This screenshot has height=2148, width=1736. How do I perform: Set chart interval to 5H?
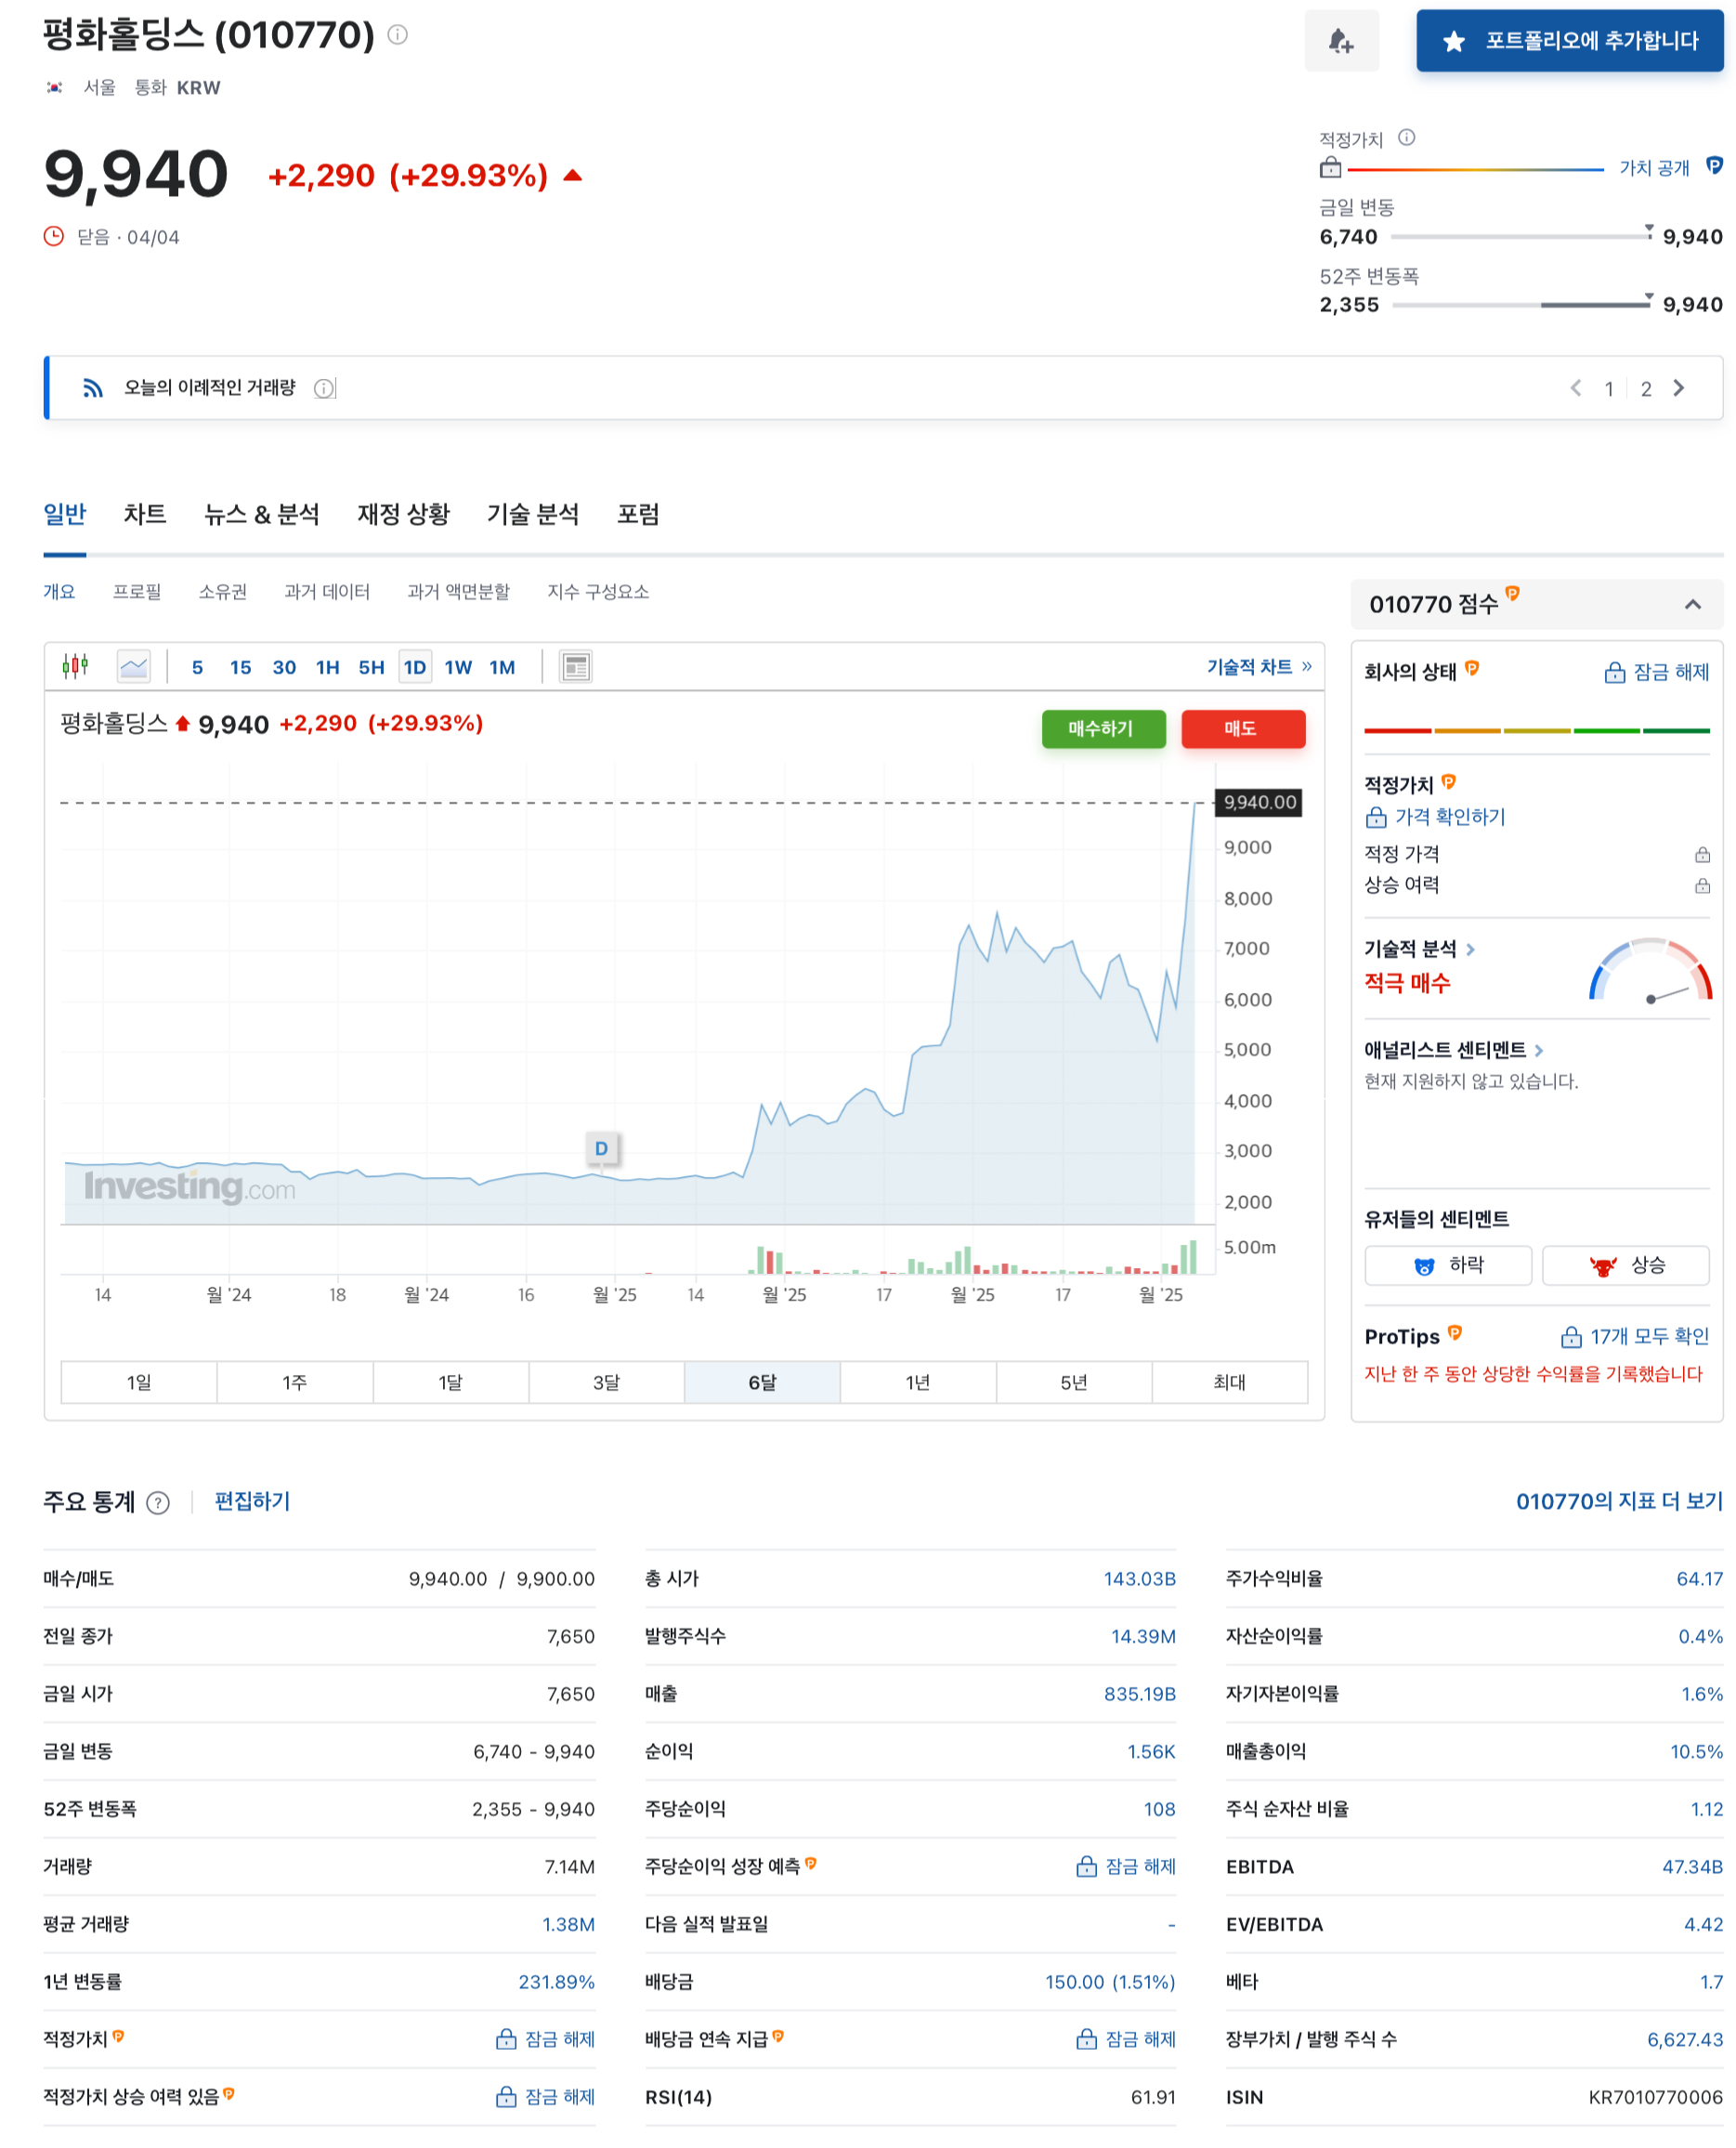371,667
